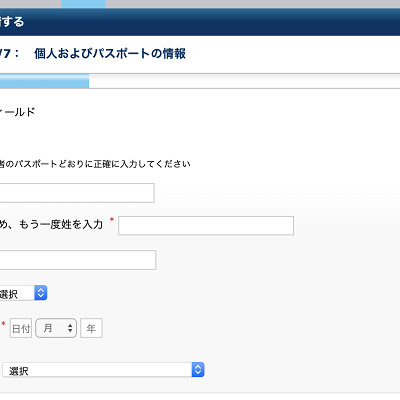Click the dark blue する header bar
Viewport: 400px width, 400px height.
tap(200, 22)
